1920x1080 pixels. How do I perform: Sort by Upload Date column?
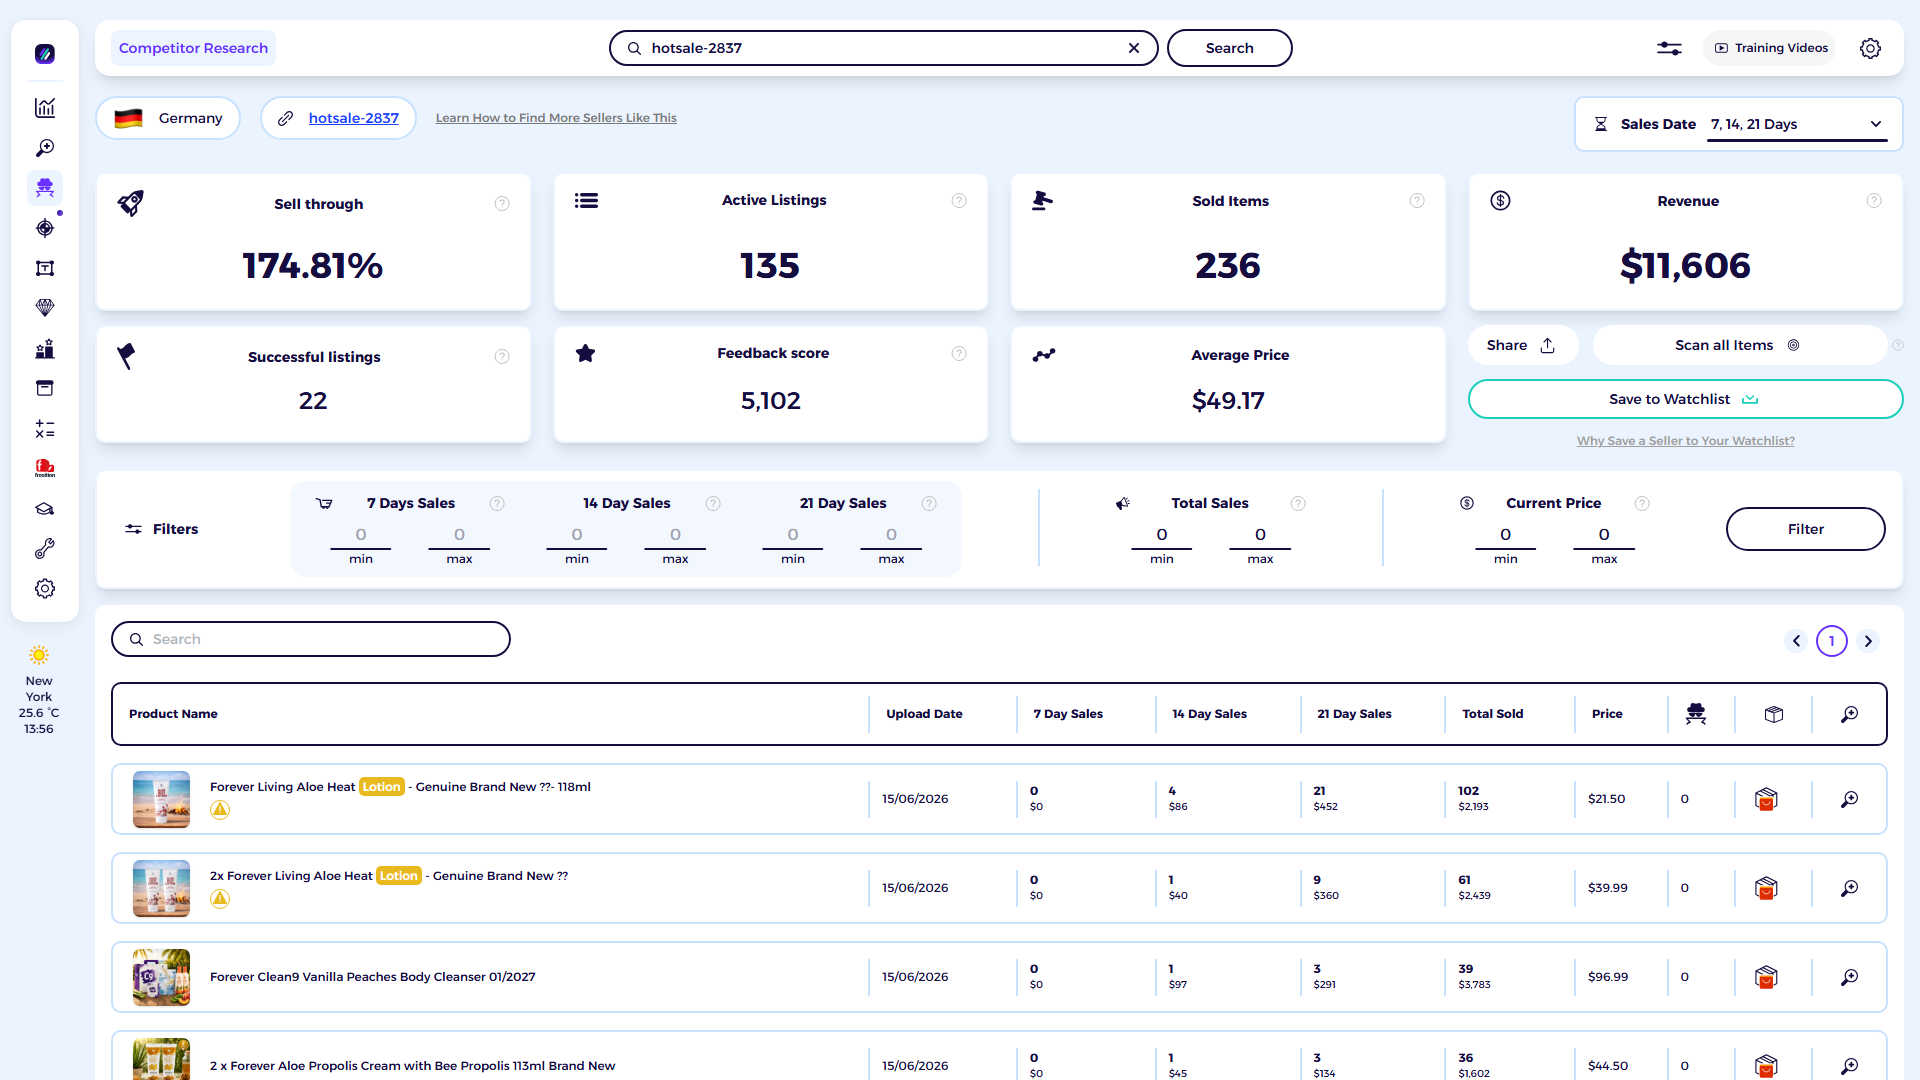tap(924, 714)
